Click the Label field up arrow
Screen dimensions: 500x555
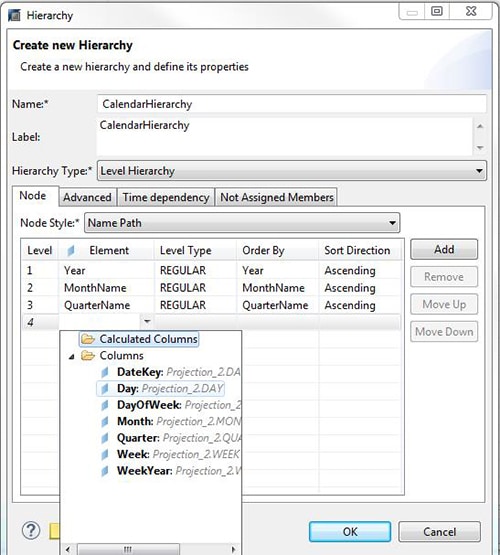480,126
